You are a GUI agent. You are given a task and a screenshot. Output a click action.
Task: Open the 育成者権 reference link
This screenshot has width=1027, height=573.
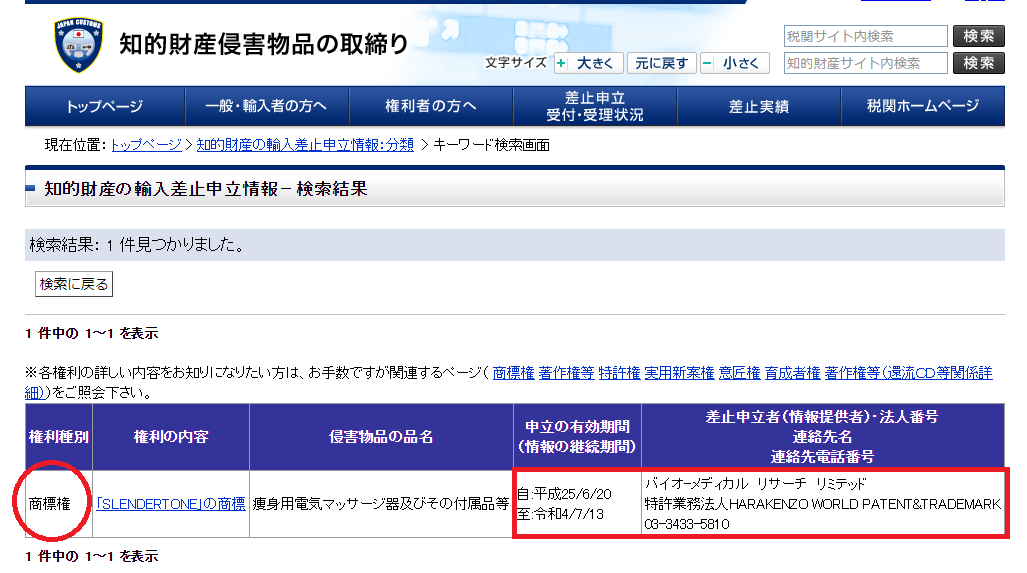793,373
